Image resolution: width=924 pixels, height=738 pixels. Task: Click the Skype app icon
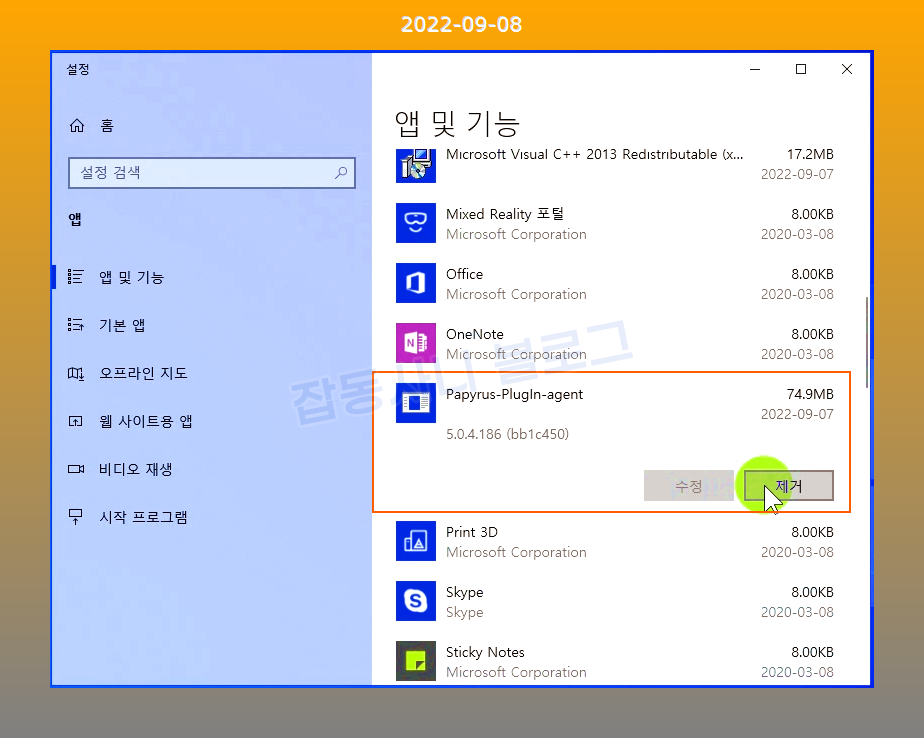click(415, 601)
